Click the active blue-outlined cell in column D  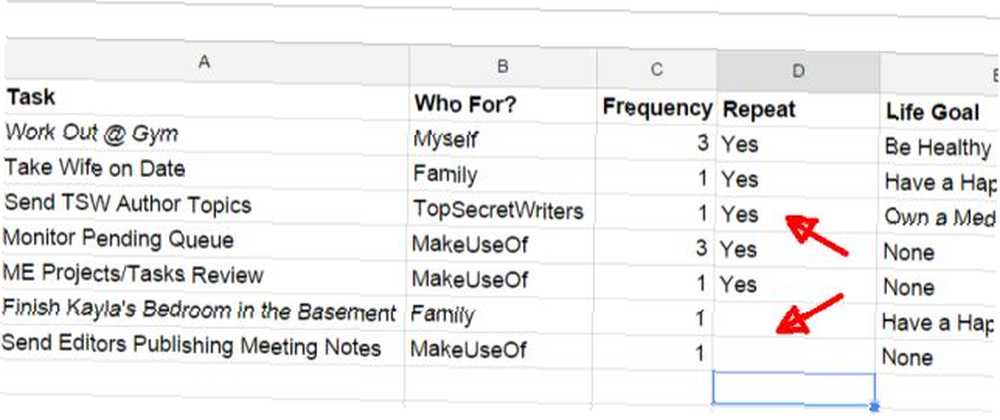click(794, 389)
